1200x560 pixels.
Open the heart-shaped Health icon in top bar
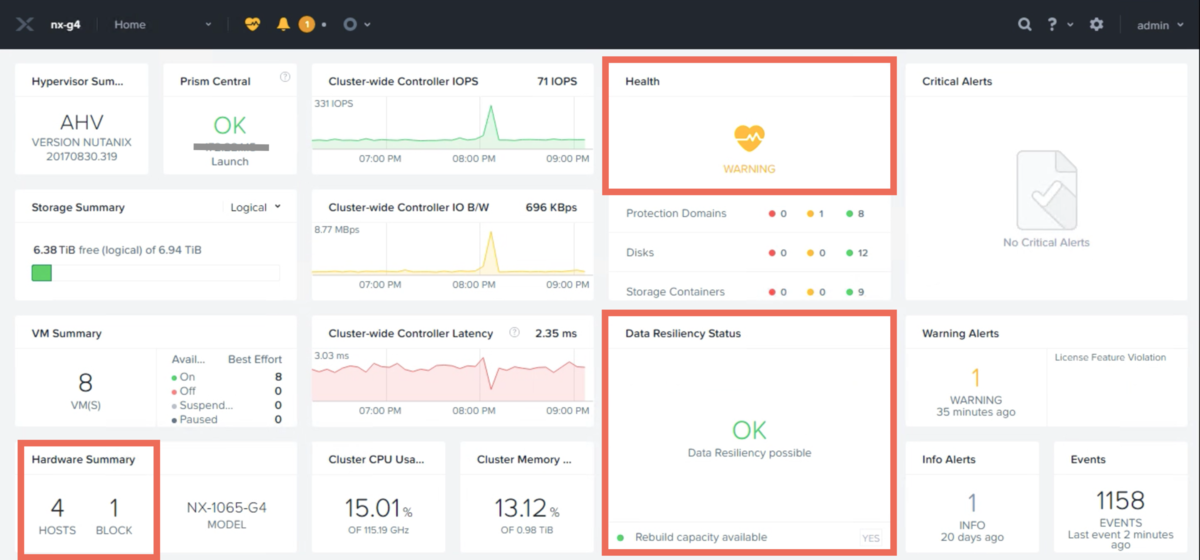(x=252, y=24)
